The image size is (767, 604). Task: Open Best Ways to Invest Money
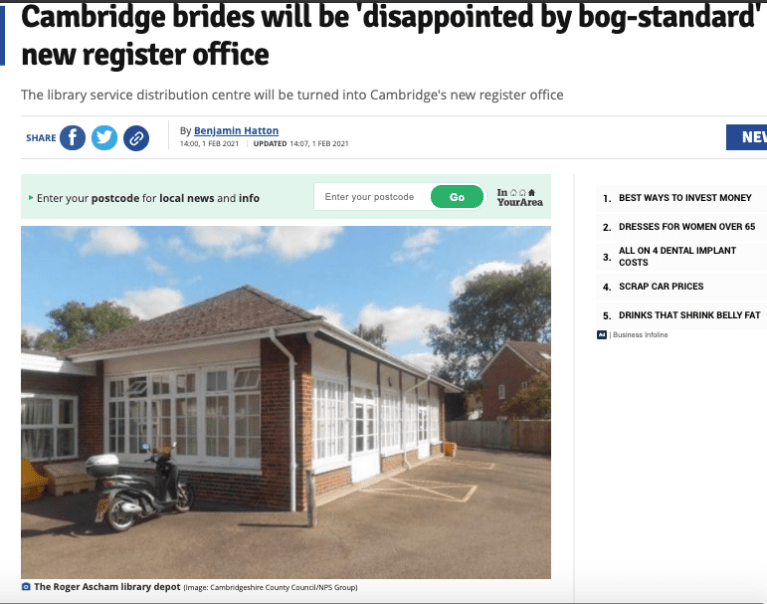tap(685, 198)
